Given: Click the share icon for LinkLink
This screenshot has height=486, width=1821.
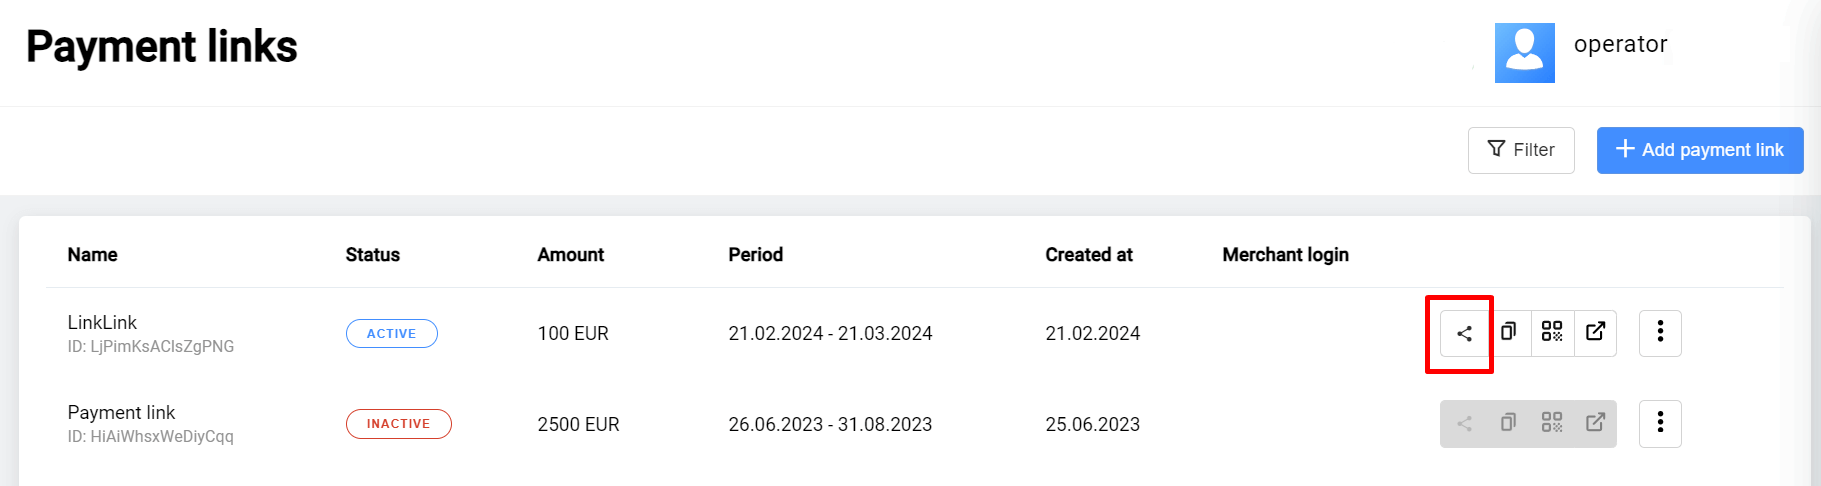Looking at the screenshot, I should click(x=1464, y=334).
